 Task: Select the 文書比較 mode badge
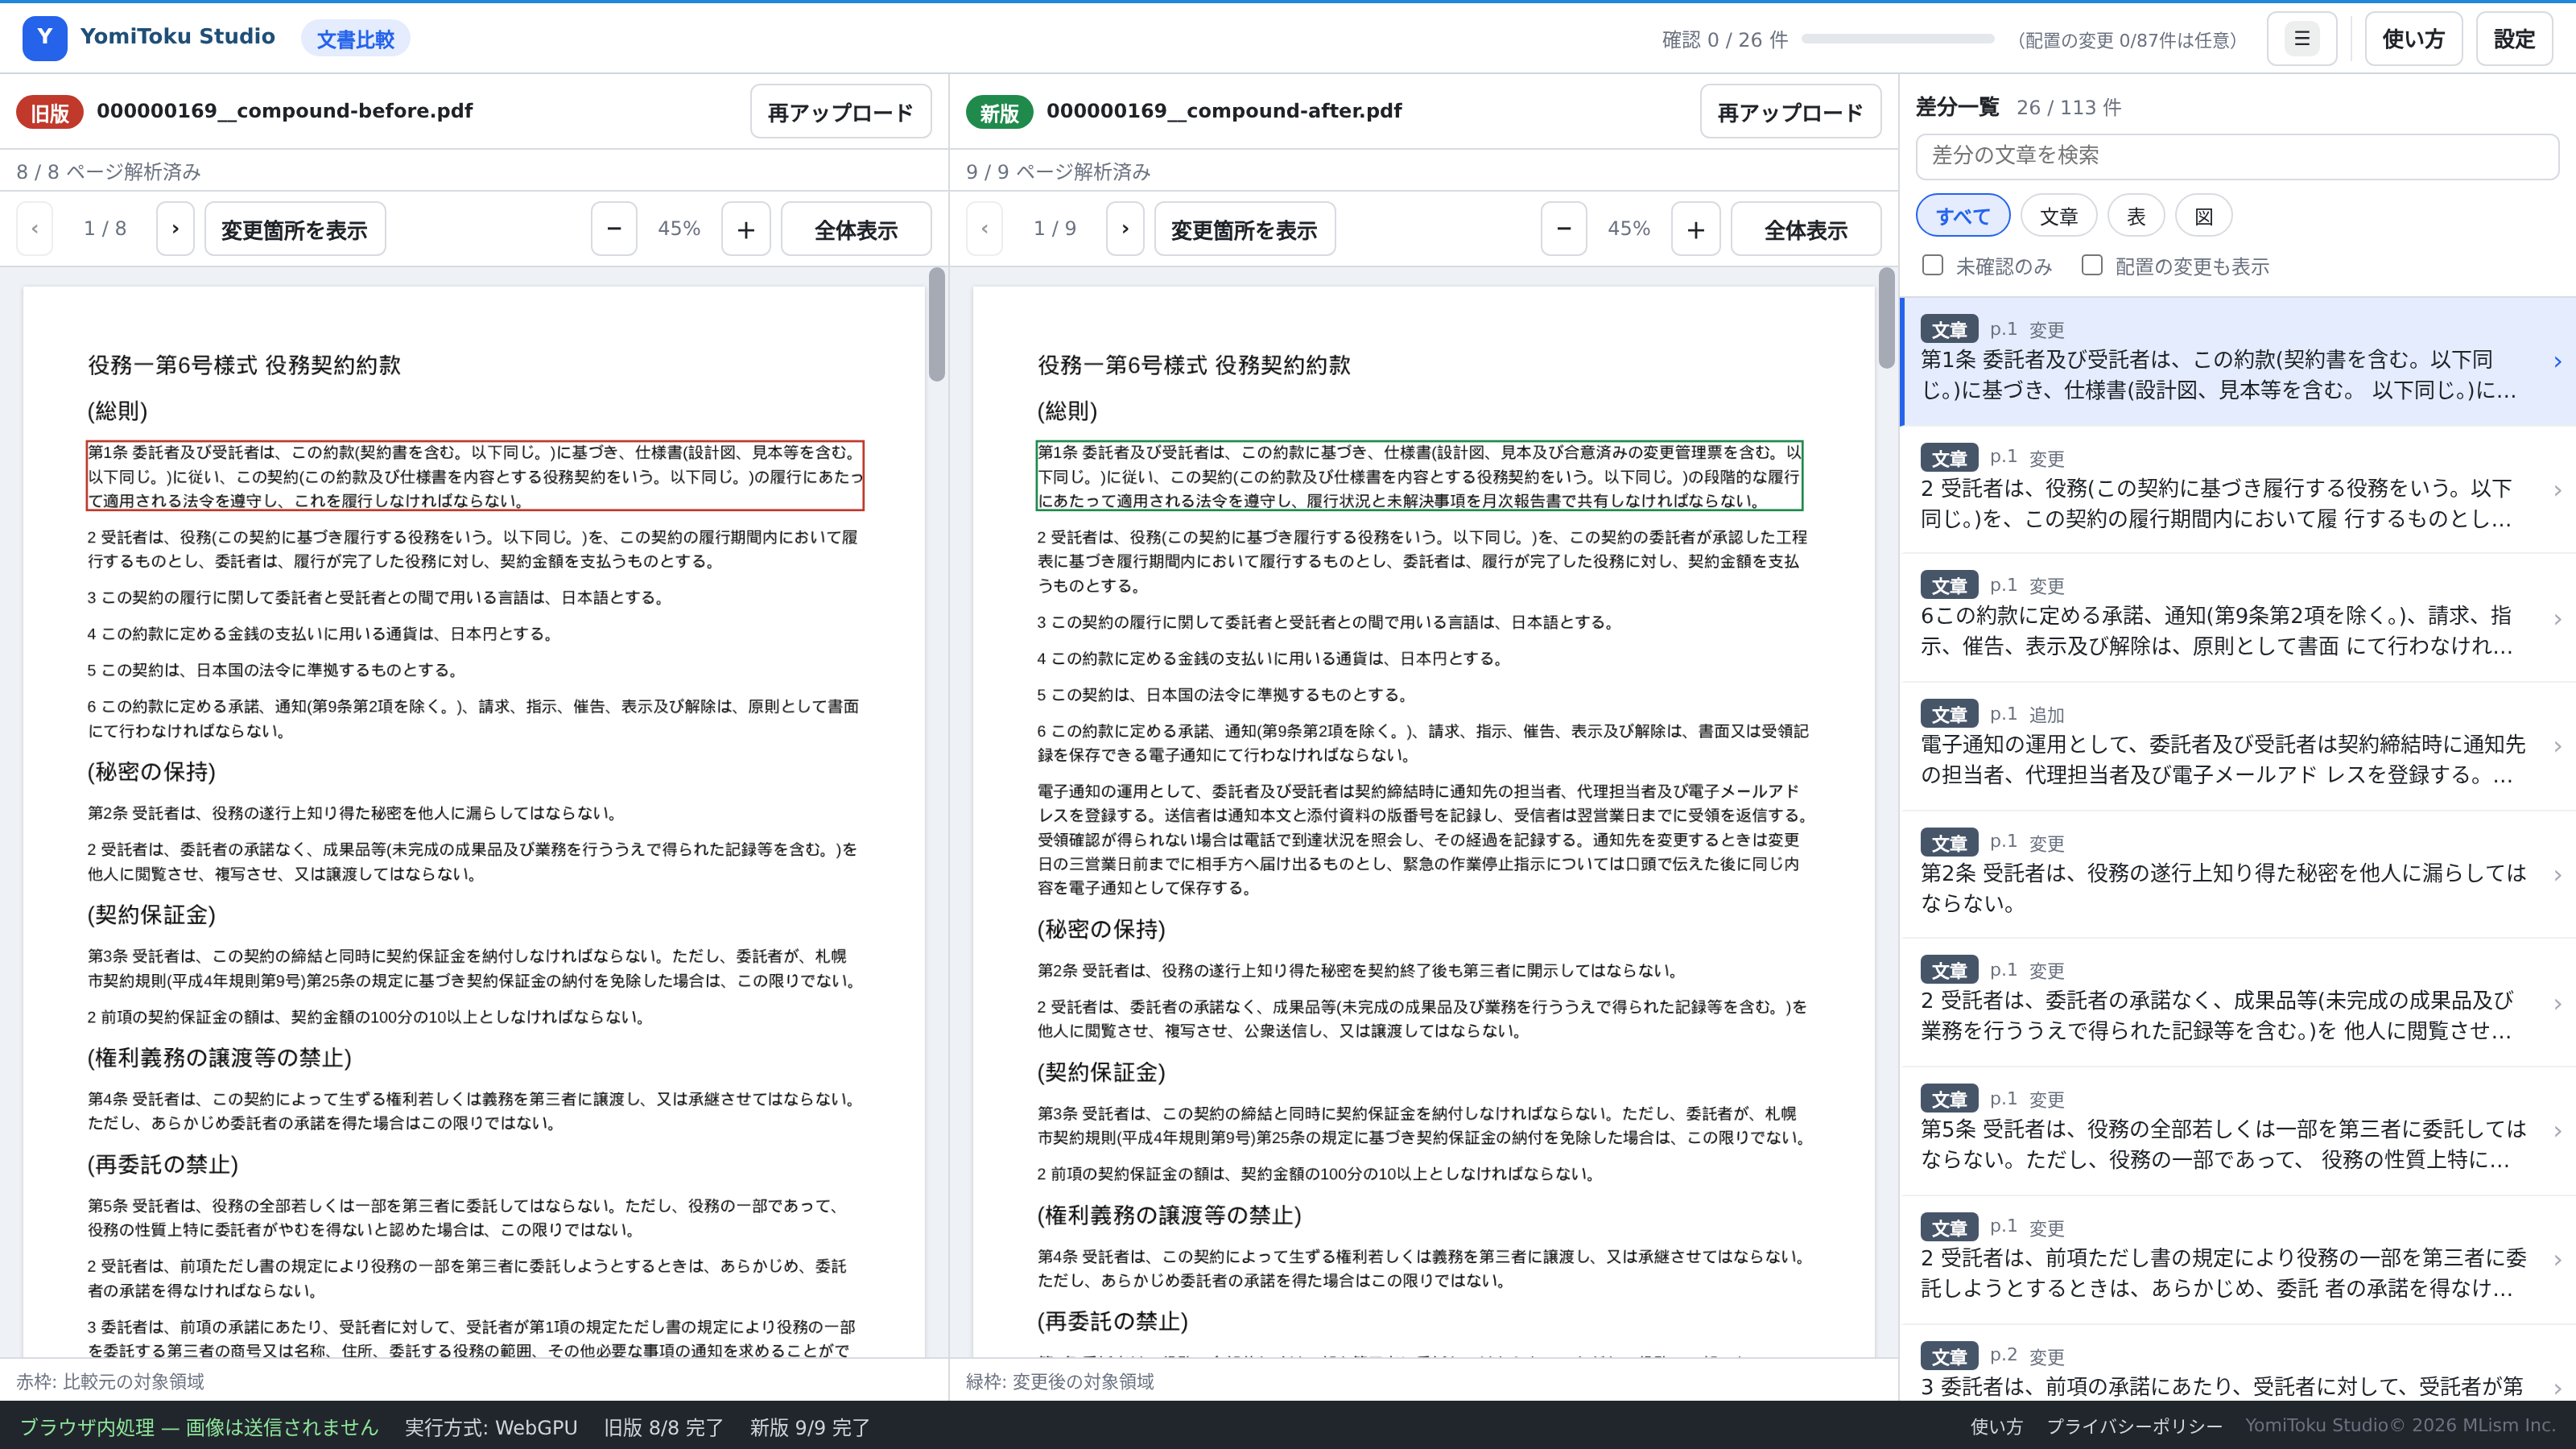coord(355,38)
